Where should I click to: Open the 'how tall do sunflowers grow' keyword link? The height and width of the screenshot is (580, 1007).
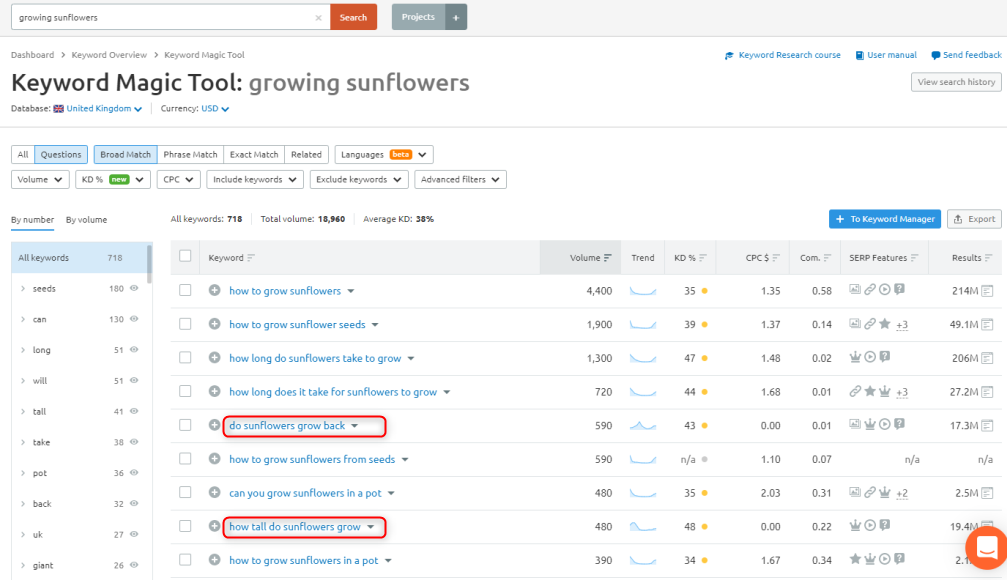[294, 527]
